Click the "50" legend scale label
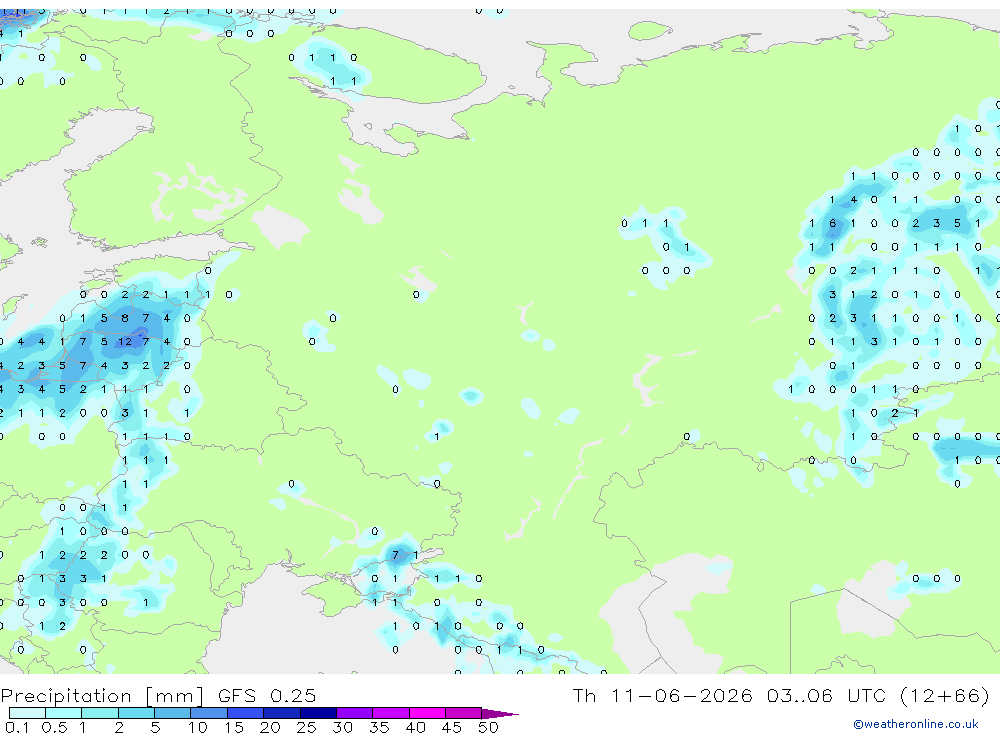Viewport: 1000px width, 733px height. [488, 727]
